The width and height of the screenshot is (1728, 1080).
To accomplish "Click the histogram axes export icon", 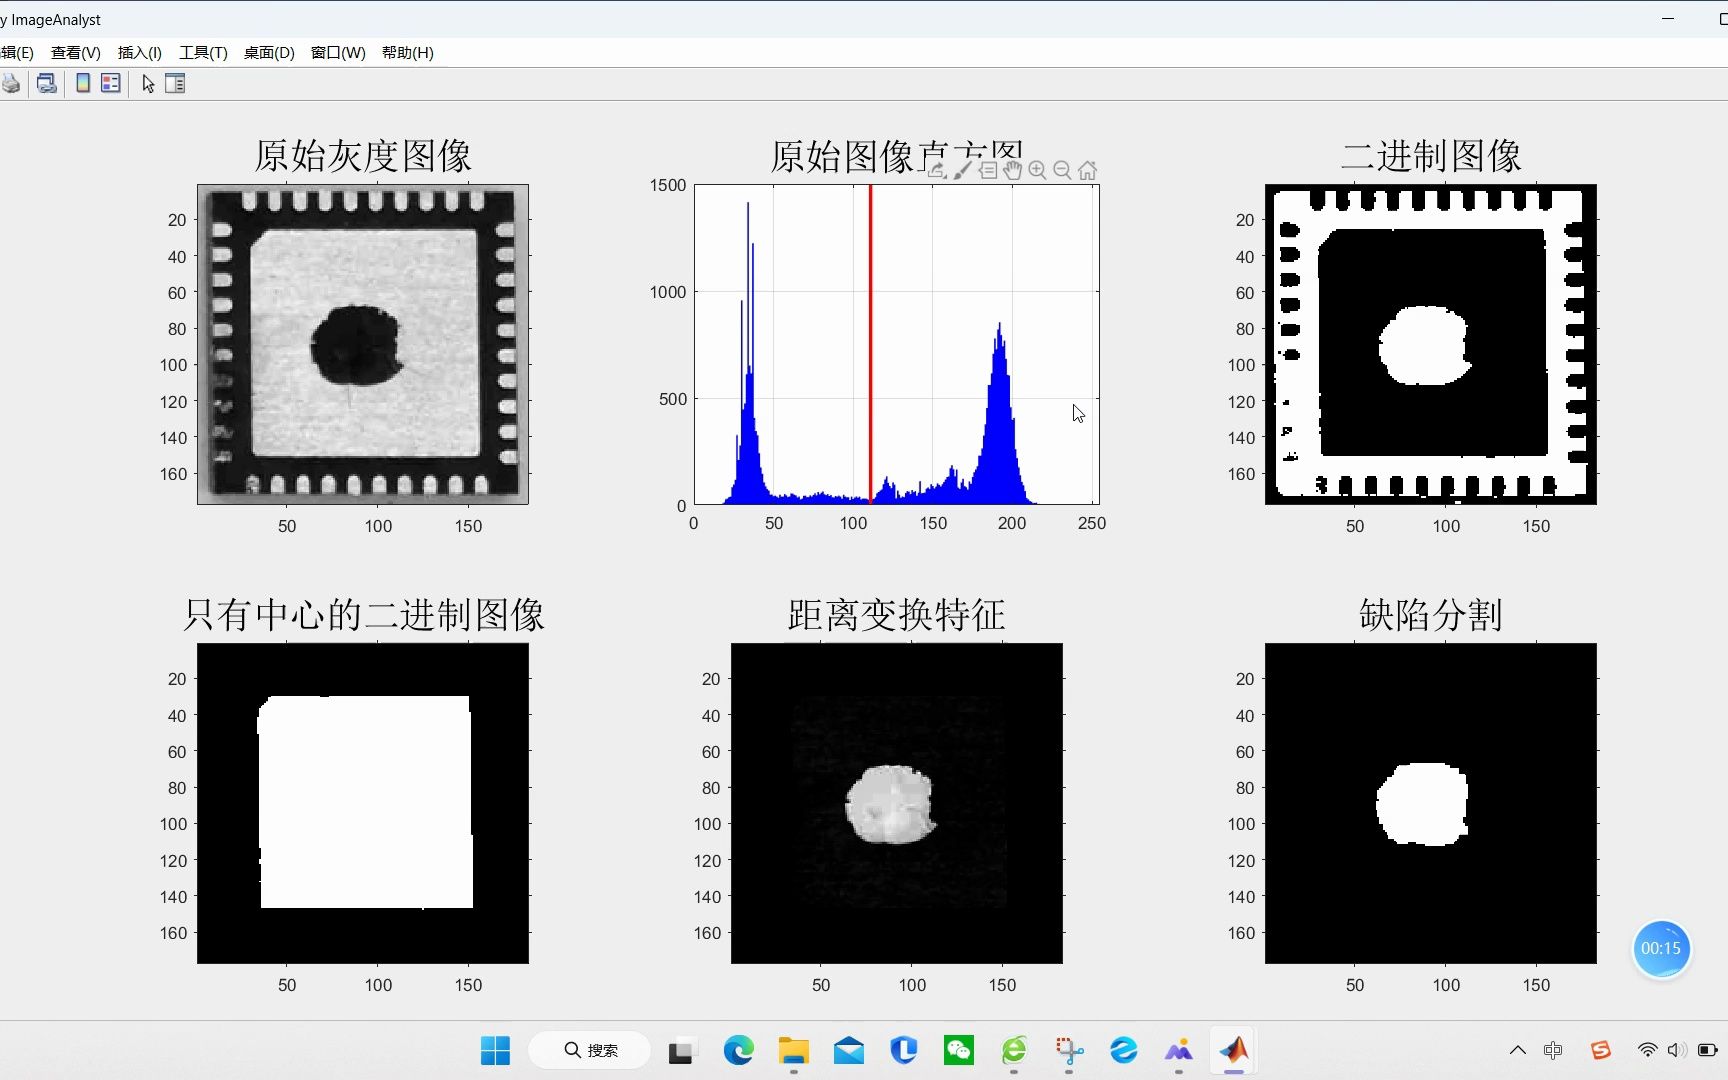I will [x=937, y=170].
